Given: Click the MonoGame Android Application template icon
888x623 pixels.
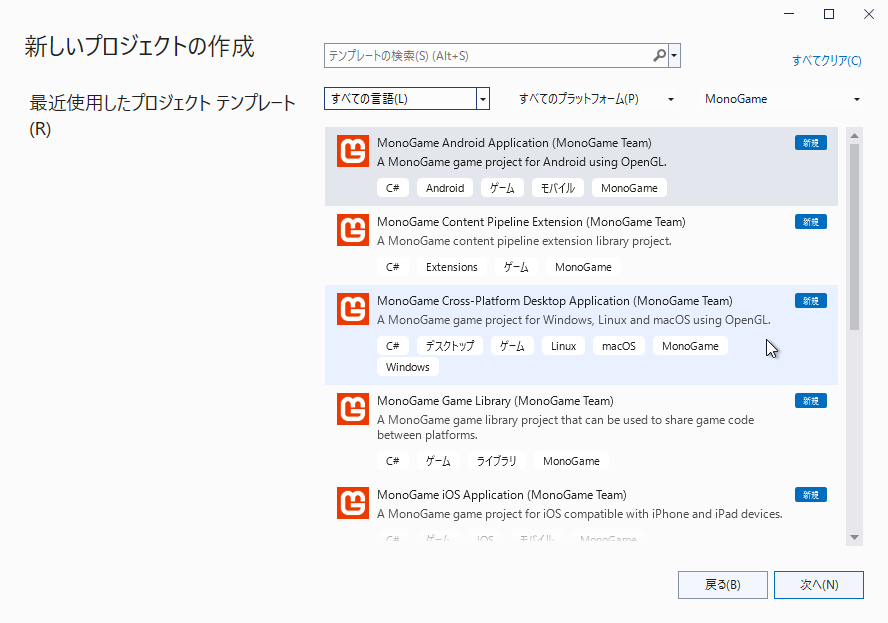Looking at the screenshot, I should (353, 151).
